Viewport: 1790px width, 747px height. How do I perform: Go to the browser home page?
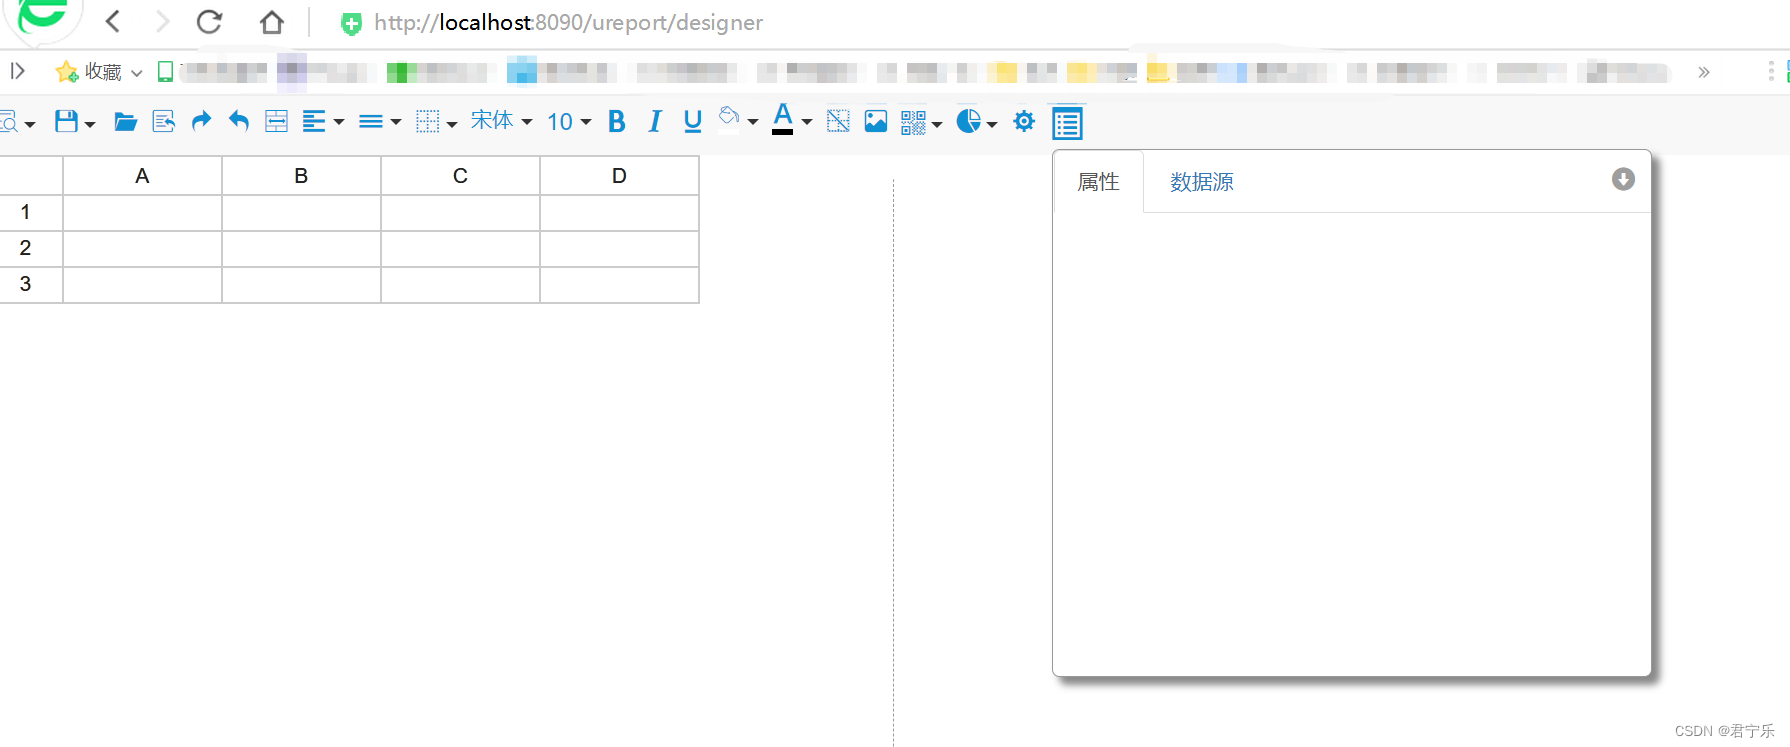pyautogui.click(x=271, y=22)
